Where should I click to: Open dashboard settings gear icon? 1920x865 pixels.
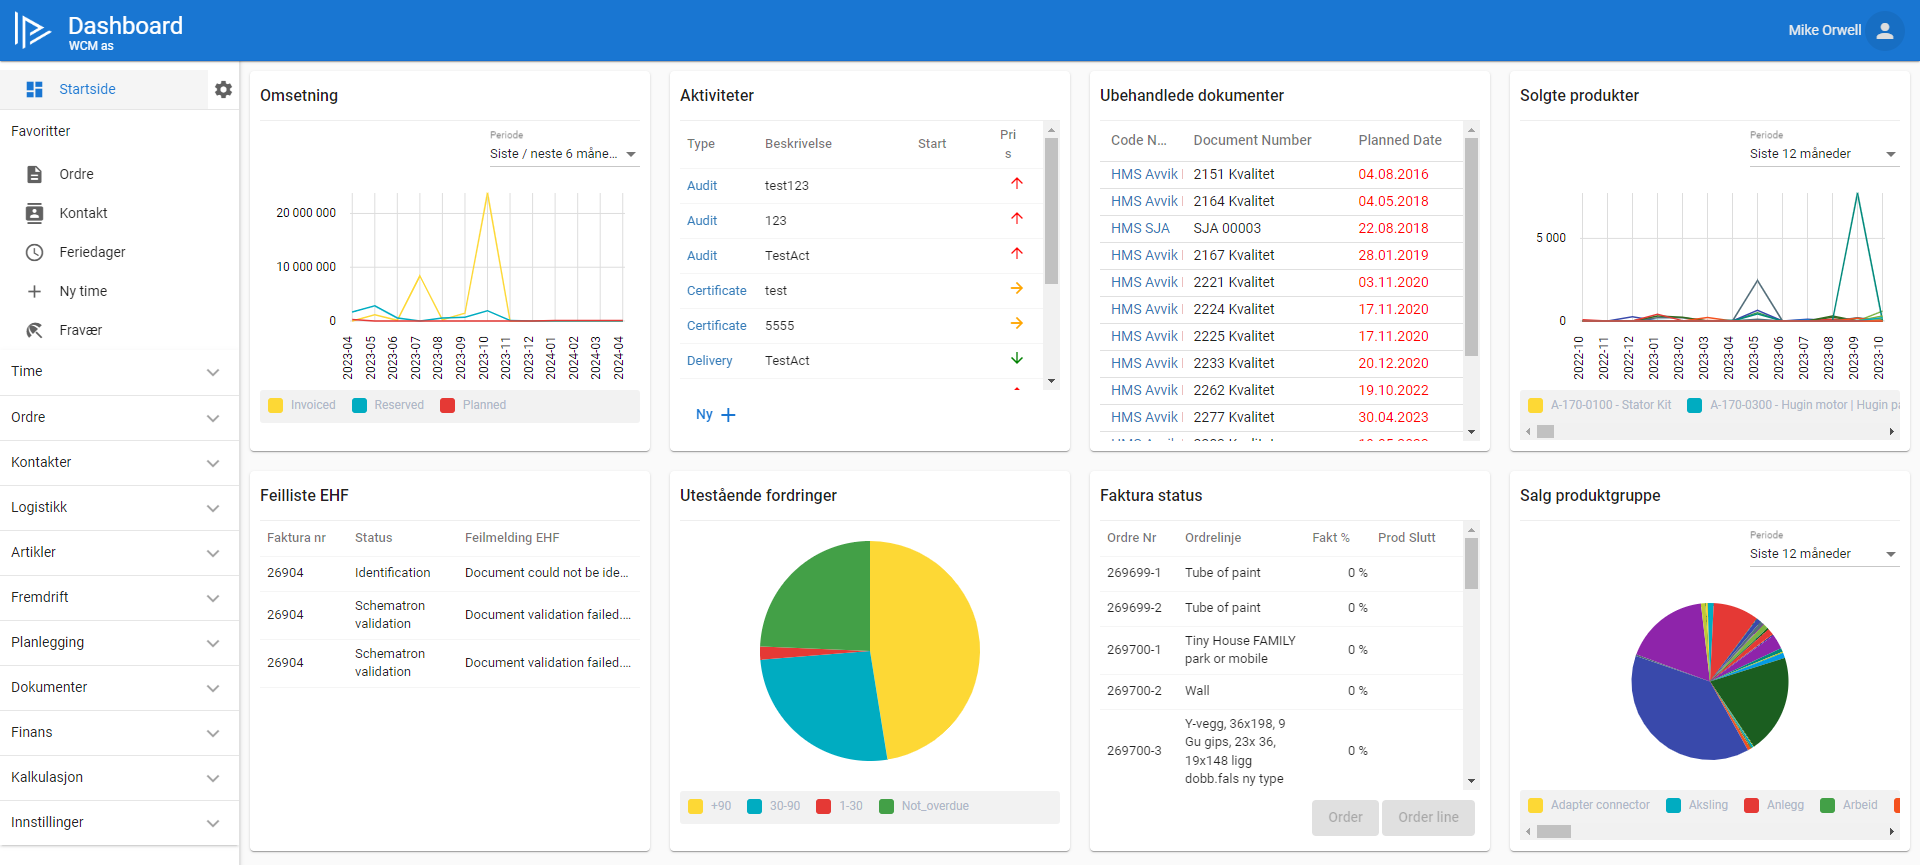coord(223,89)
